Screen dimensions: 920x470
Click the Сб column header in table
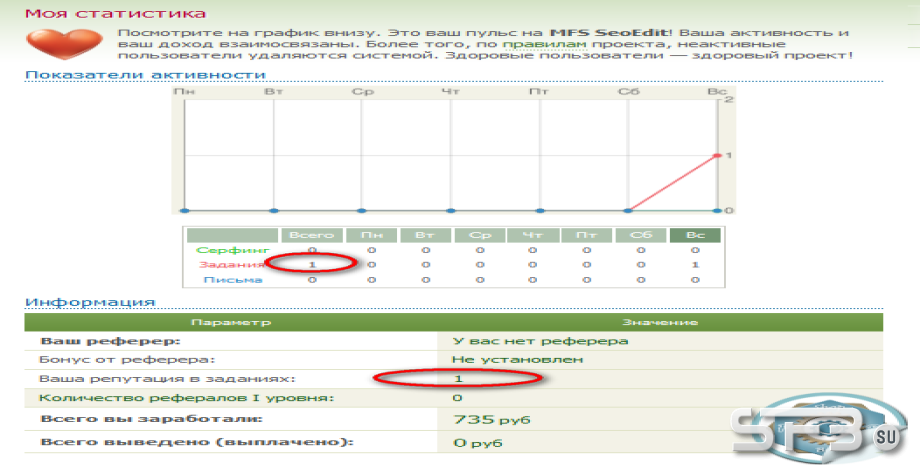pyautogui.click(x=641, y=235)
